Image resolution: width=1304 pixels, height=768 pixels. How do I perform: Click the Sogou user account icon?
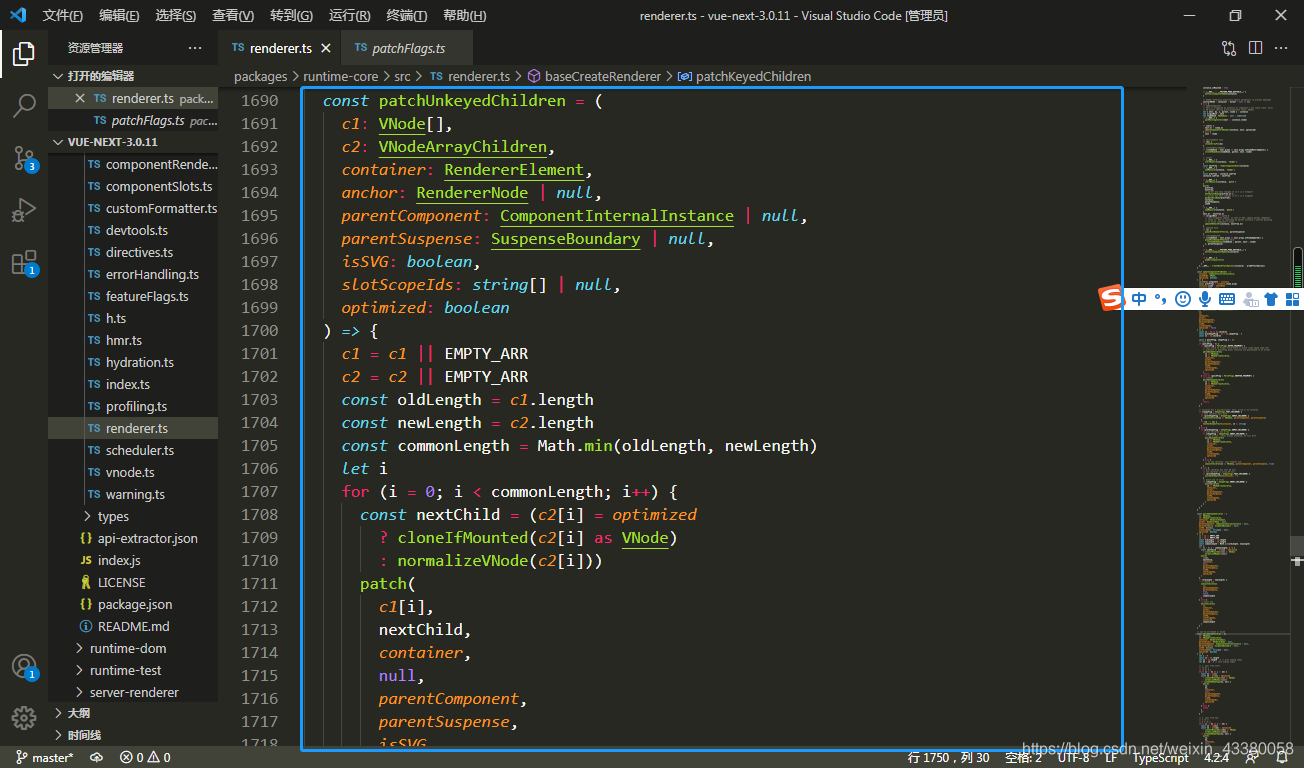point(1250,299)
